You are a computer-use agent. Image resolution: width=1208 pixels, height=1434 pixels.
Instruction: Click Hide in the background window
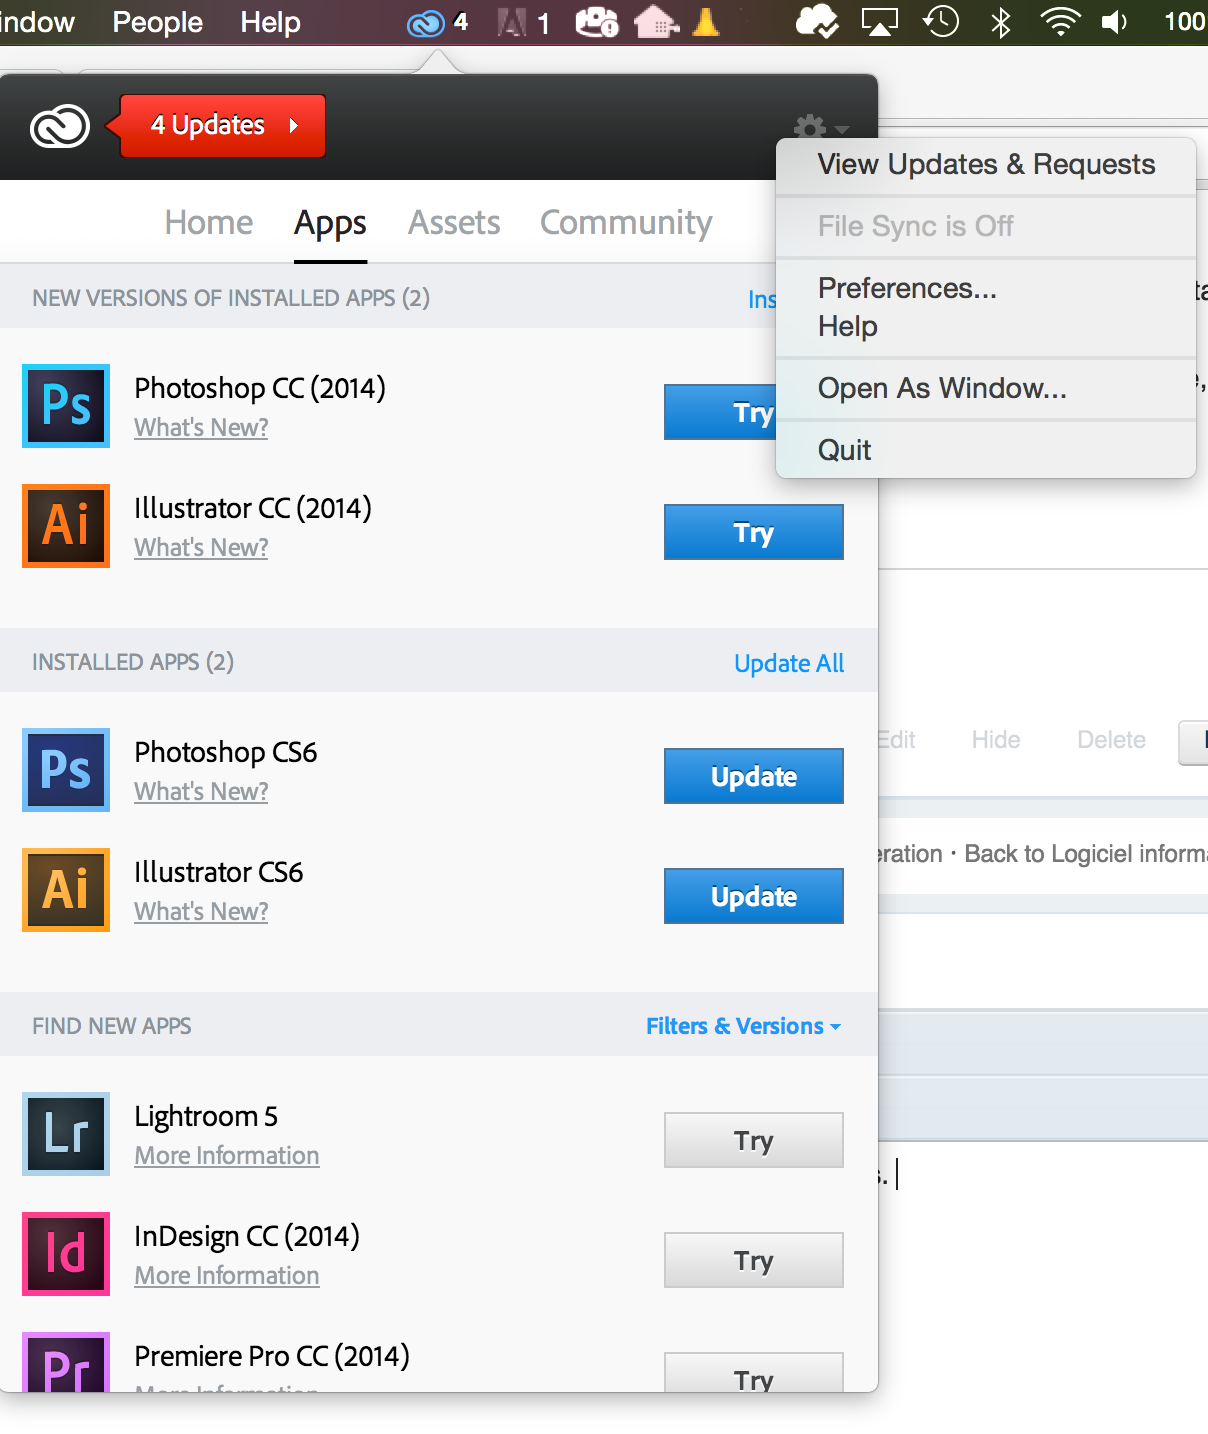(x=996, y=740)
